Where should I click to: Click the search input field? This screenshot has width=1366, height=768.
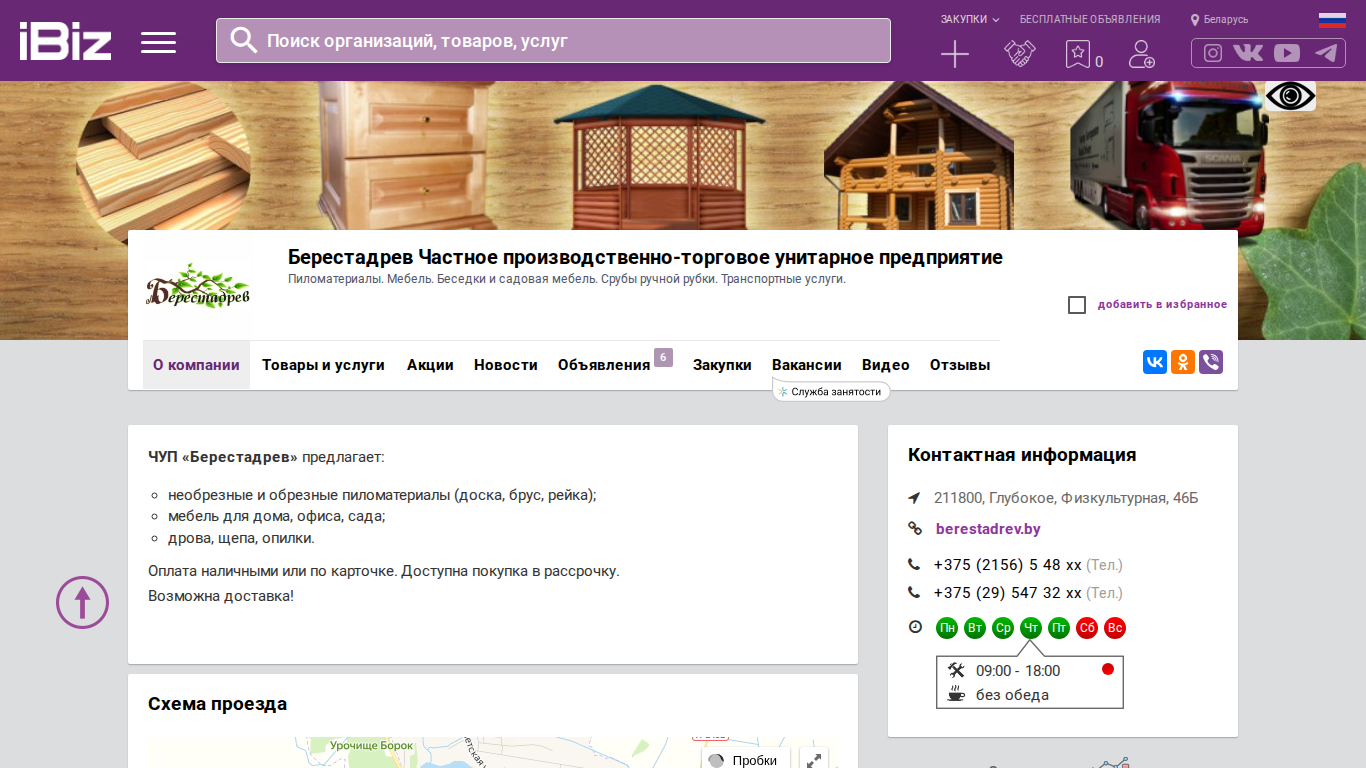[x=553, y=41]
